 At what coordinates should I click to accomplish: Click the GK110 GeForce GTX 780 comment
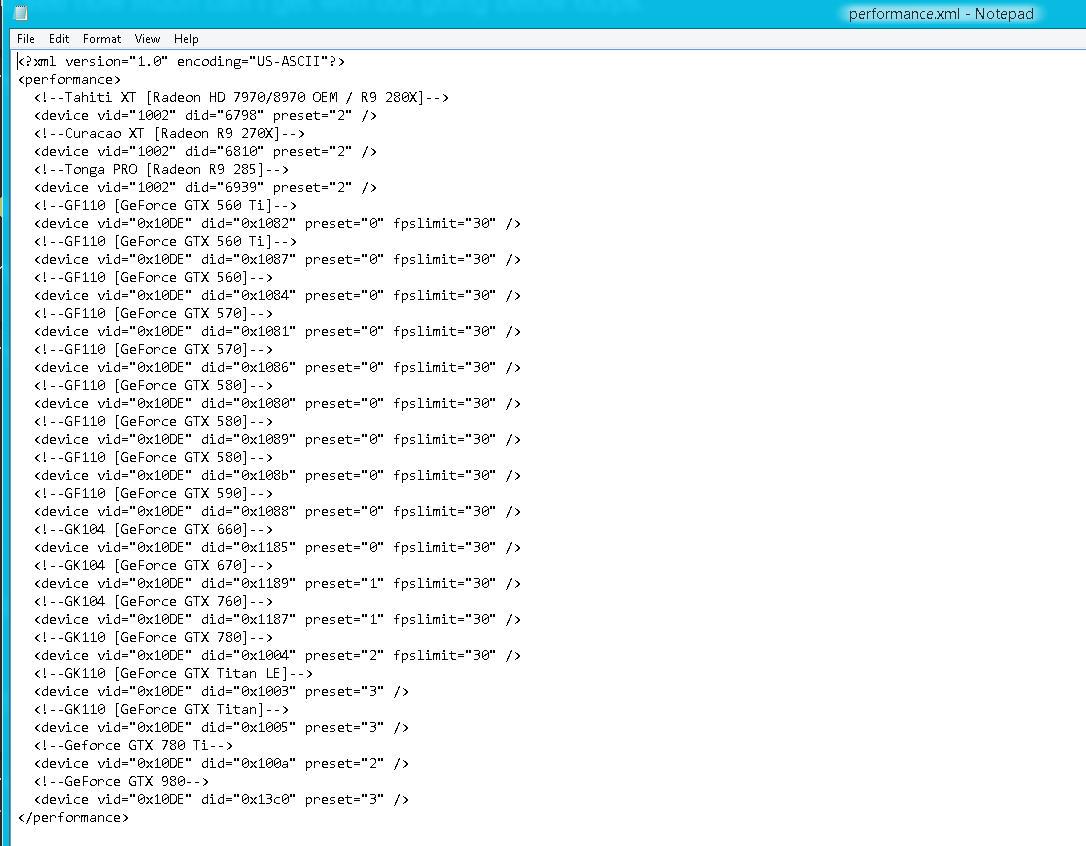pos(153,637)
